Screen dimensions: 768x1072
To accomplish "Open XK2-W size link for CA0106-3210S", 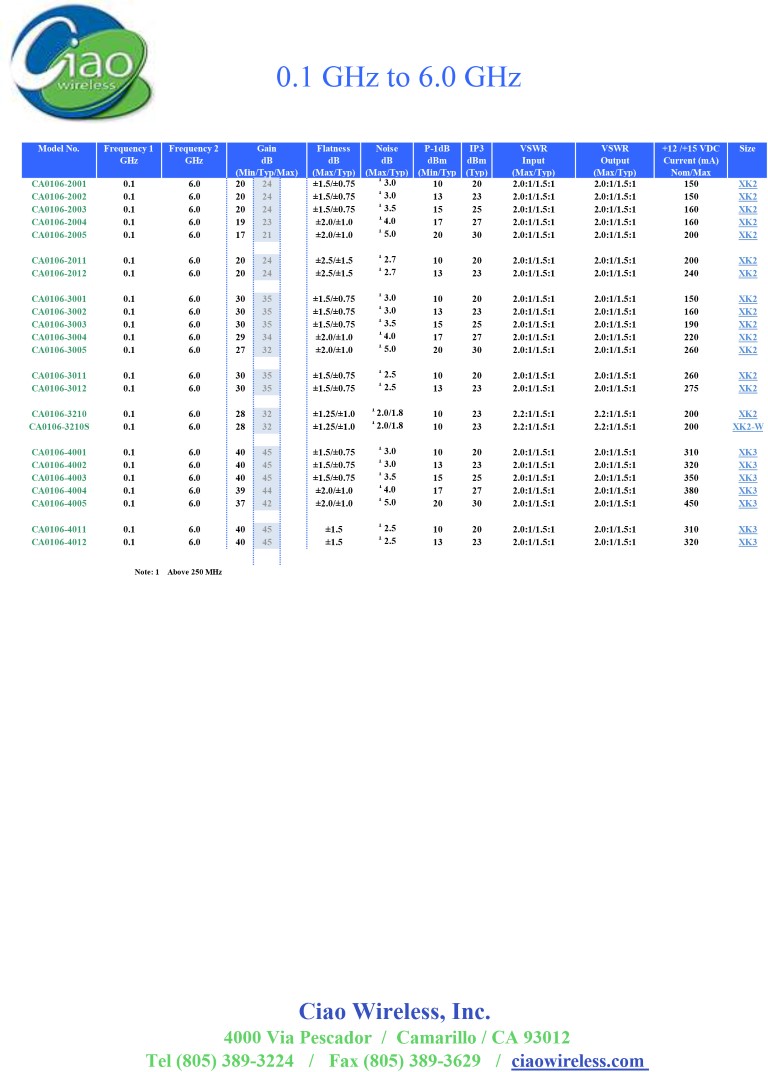I will 747,427.
